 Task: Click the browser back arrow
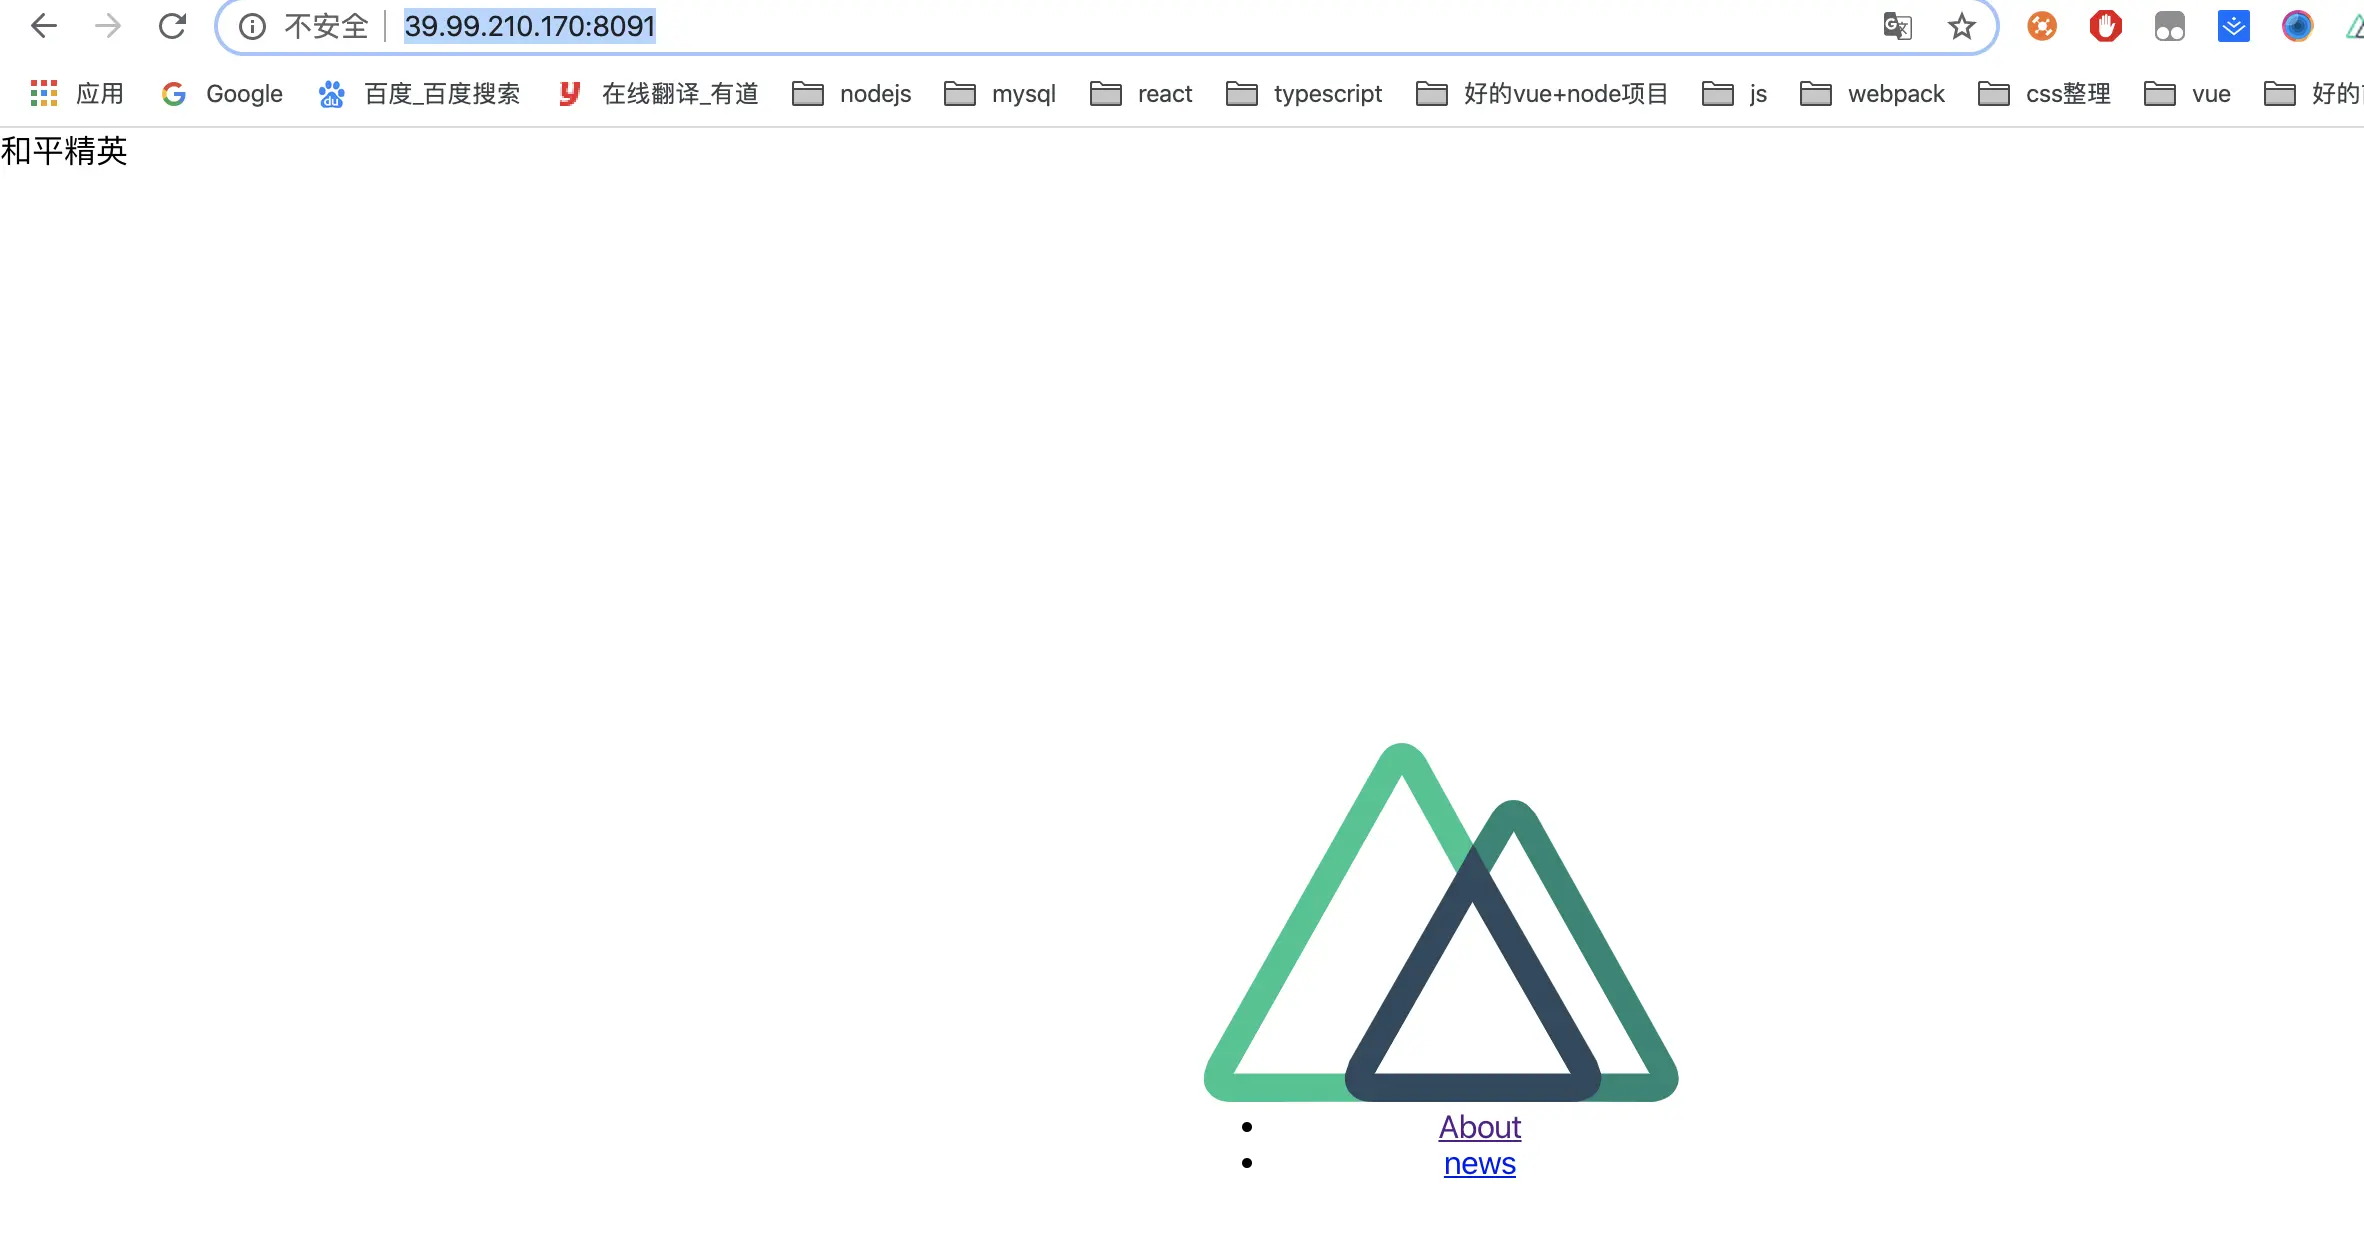coord(44,26)
